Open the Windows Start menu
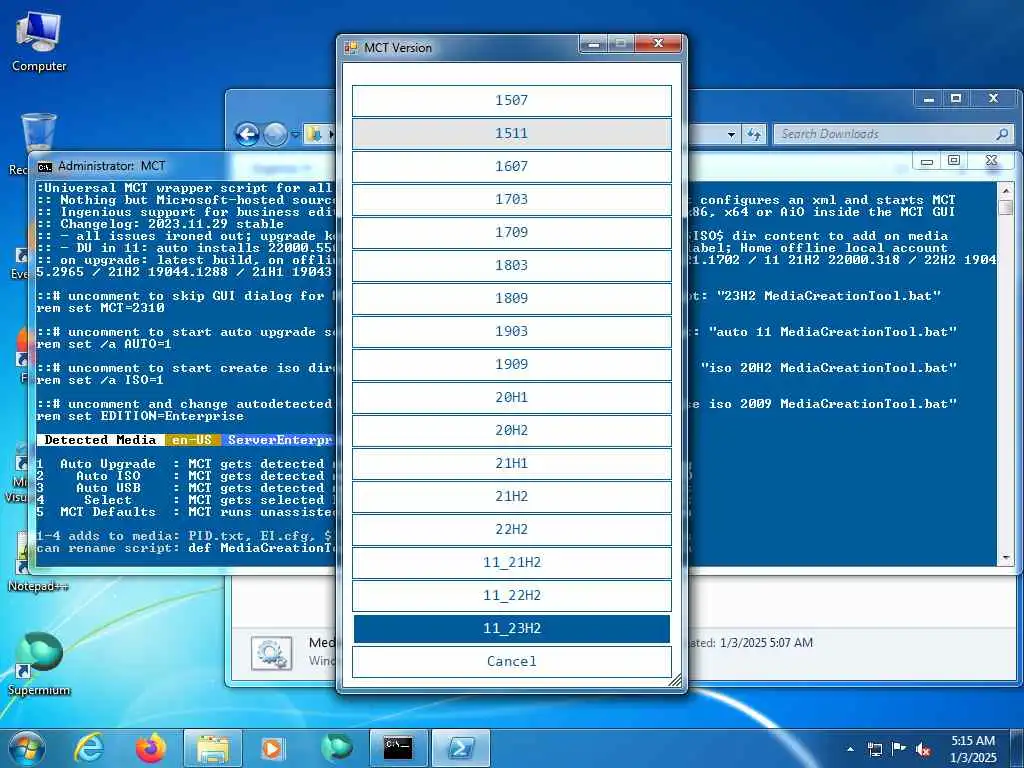This screenshot has width=1024, height=768. pyautogui.click(x=26, y=748)
